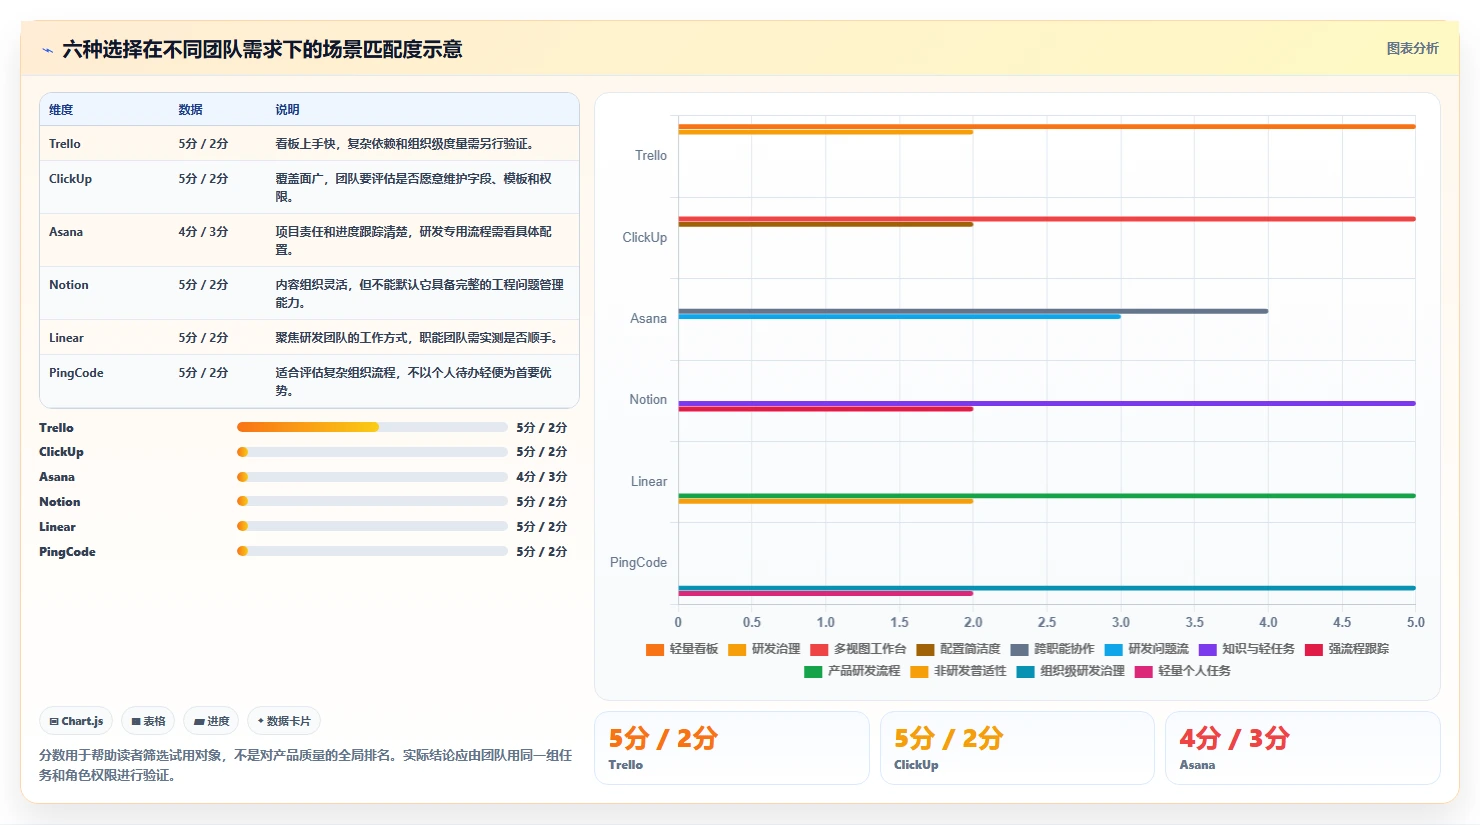This screenshot has width=1480, height=825.
Task: Click the Notion progress bar
Action: [x=372, y=502]
